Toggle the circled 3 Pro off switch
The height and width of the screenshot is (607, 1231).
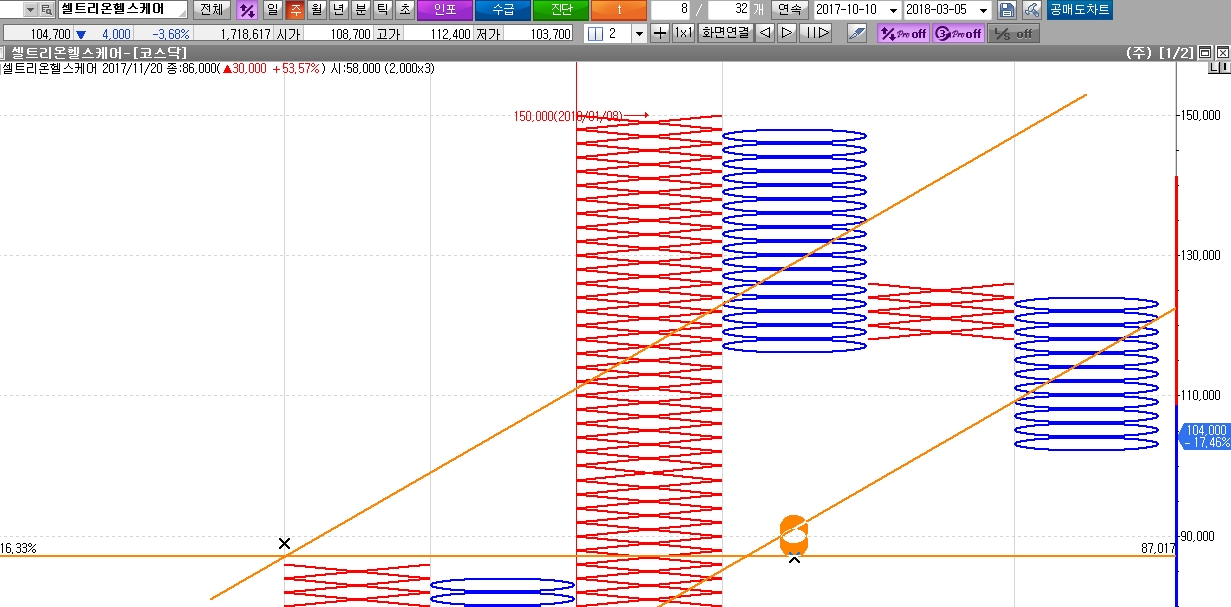pos(957,33)
